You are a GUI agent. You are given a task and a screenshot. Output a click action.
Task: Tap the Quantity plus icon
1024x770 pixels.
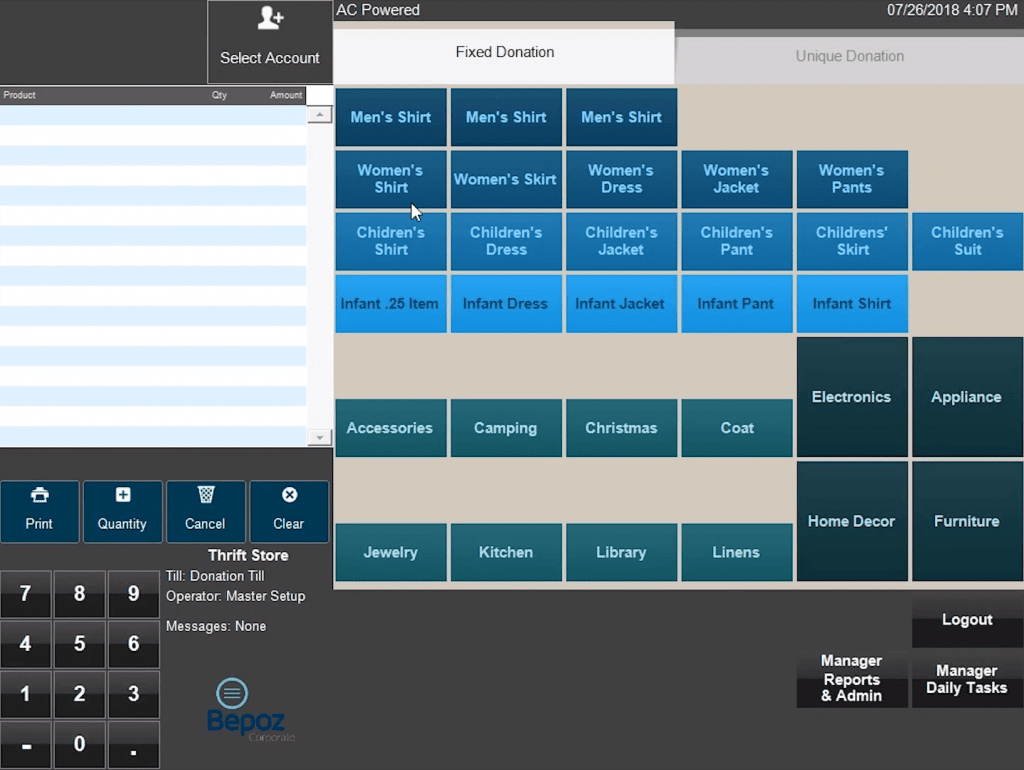click(x=122, y=496)
